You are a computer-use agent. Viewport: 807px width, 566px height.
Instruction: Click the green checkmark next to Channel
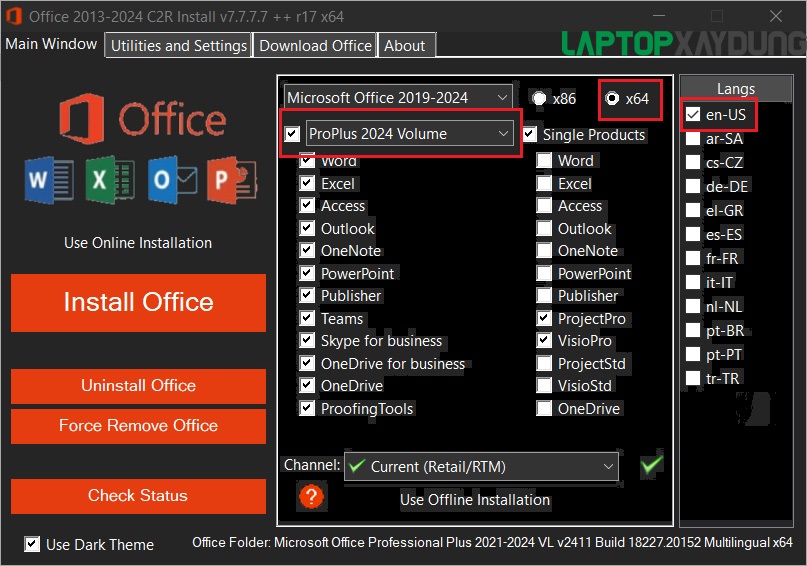652,465
